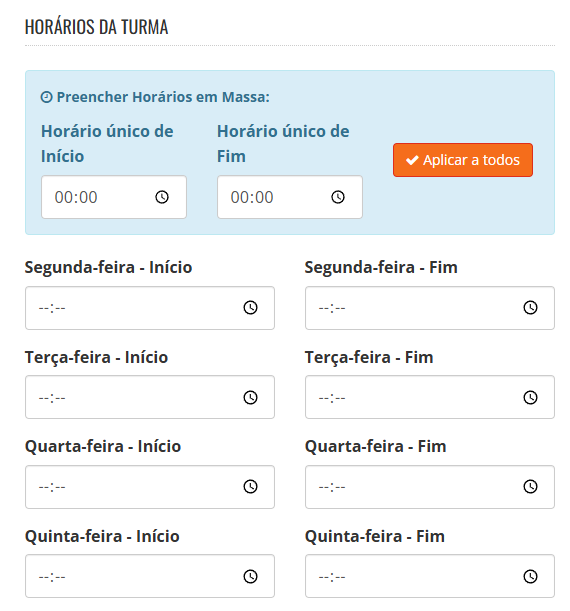The height and width of the screenshot is (611, 570).
Task: Focus the Quarta-feira Início time input
Action: [150, 487]
